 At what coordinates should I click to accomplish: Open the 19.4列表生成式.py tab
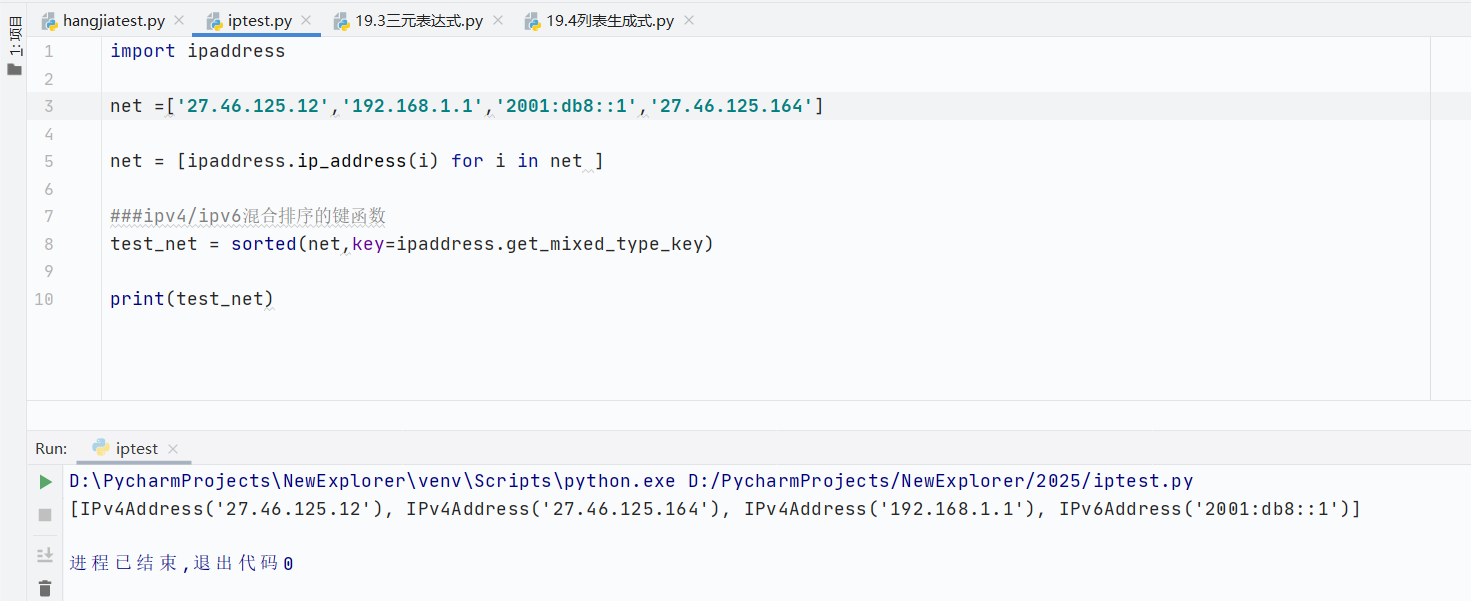click(610, 20)
